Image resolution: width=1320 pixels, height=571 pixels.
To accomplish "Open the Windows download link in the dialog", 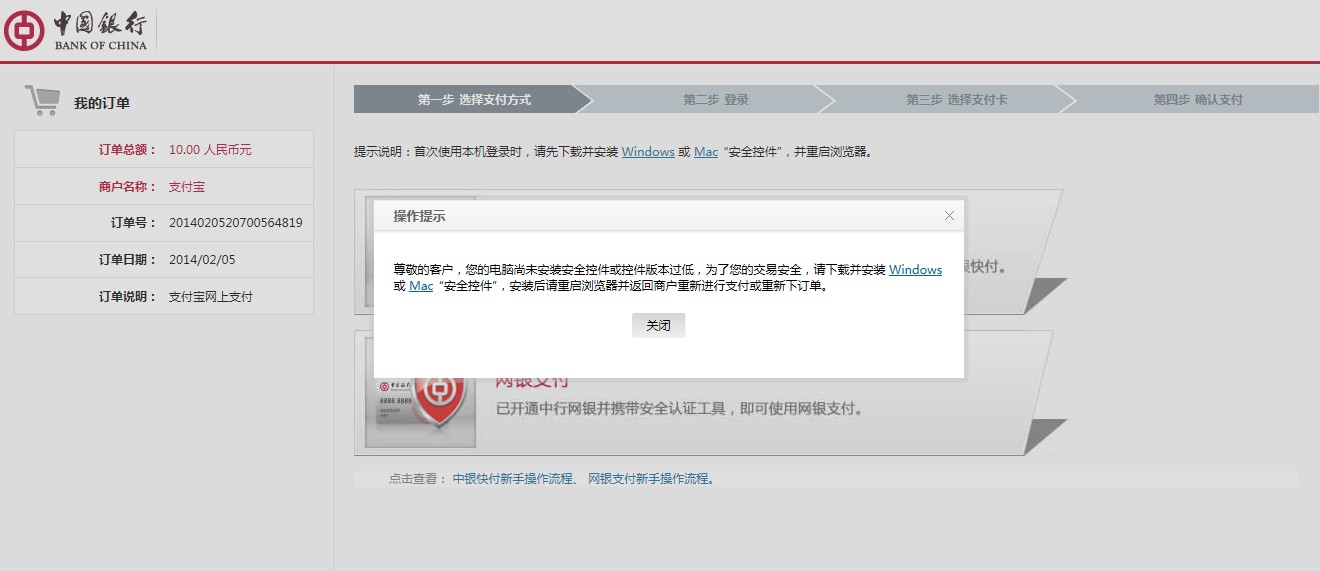I will 915,270.
